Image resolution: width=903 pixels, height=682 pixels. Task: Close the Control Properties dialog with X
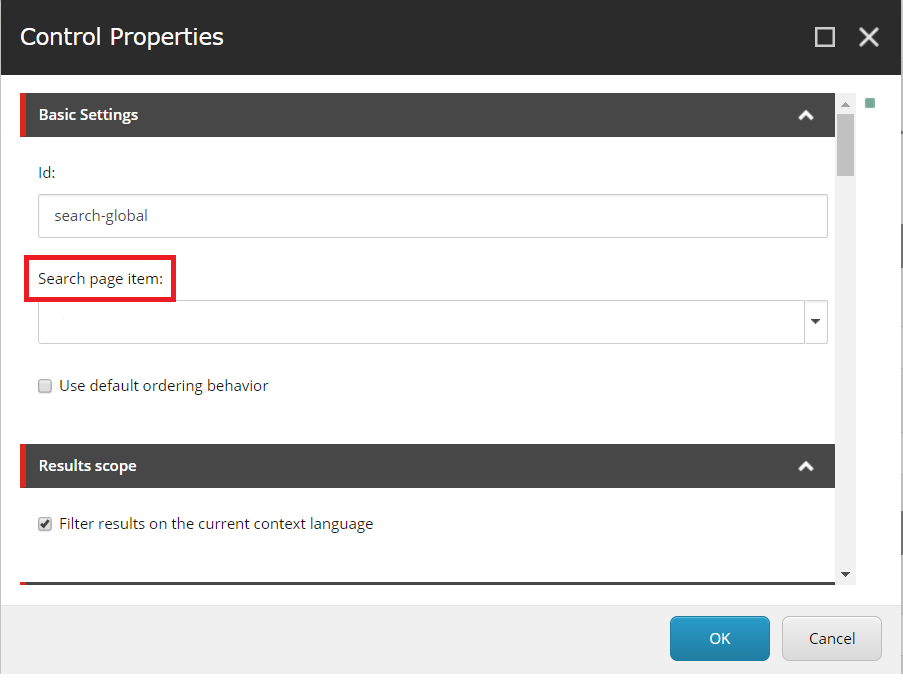(868, 37)
